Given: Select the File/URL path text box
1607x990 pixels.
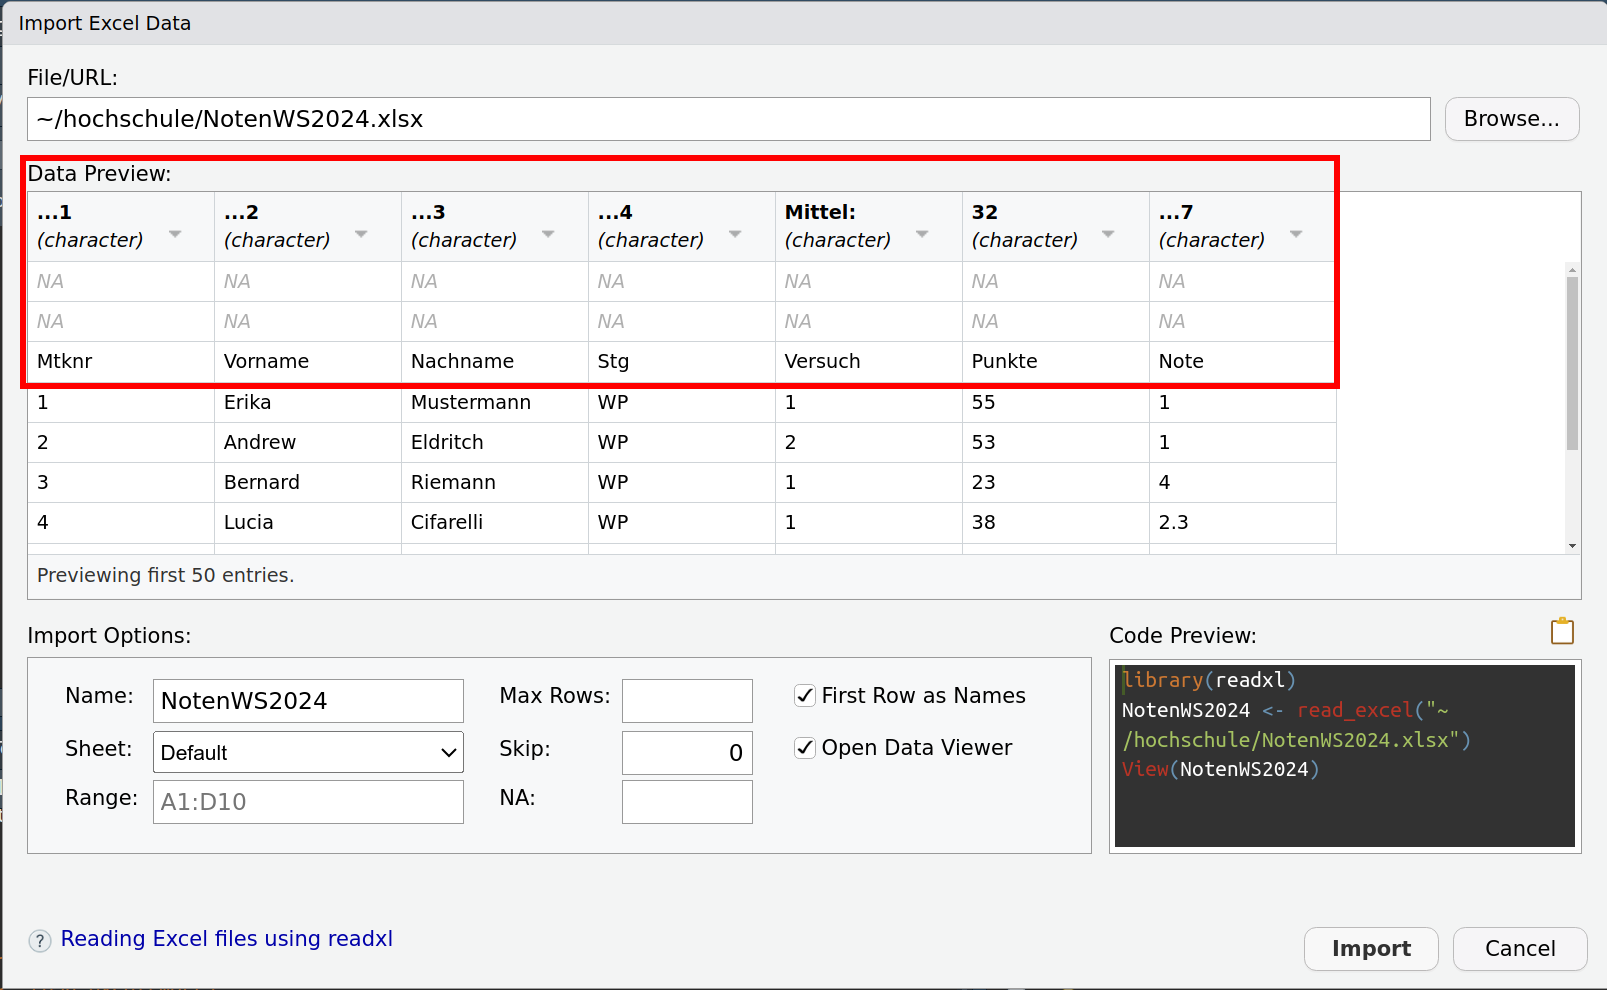Looking at the screenshot, I should (x=728, y=119).
